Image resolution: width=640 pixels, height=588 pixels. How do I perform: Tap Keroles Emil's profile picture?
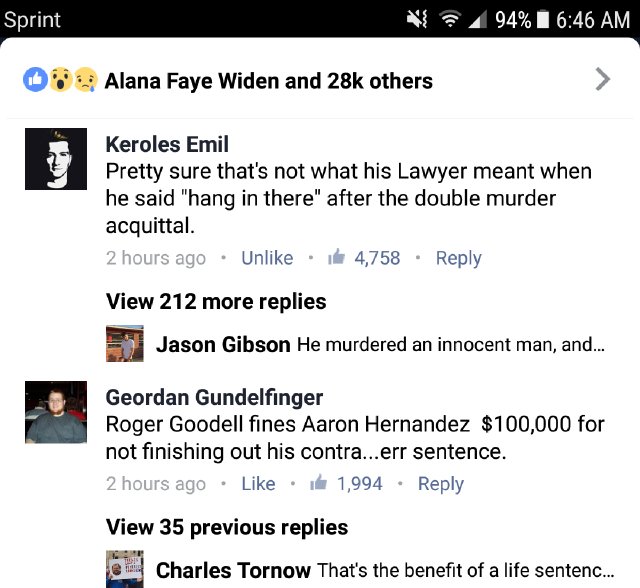tap(56, 159)
